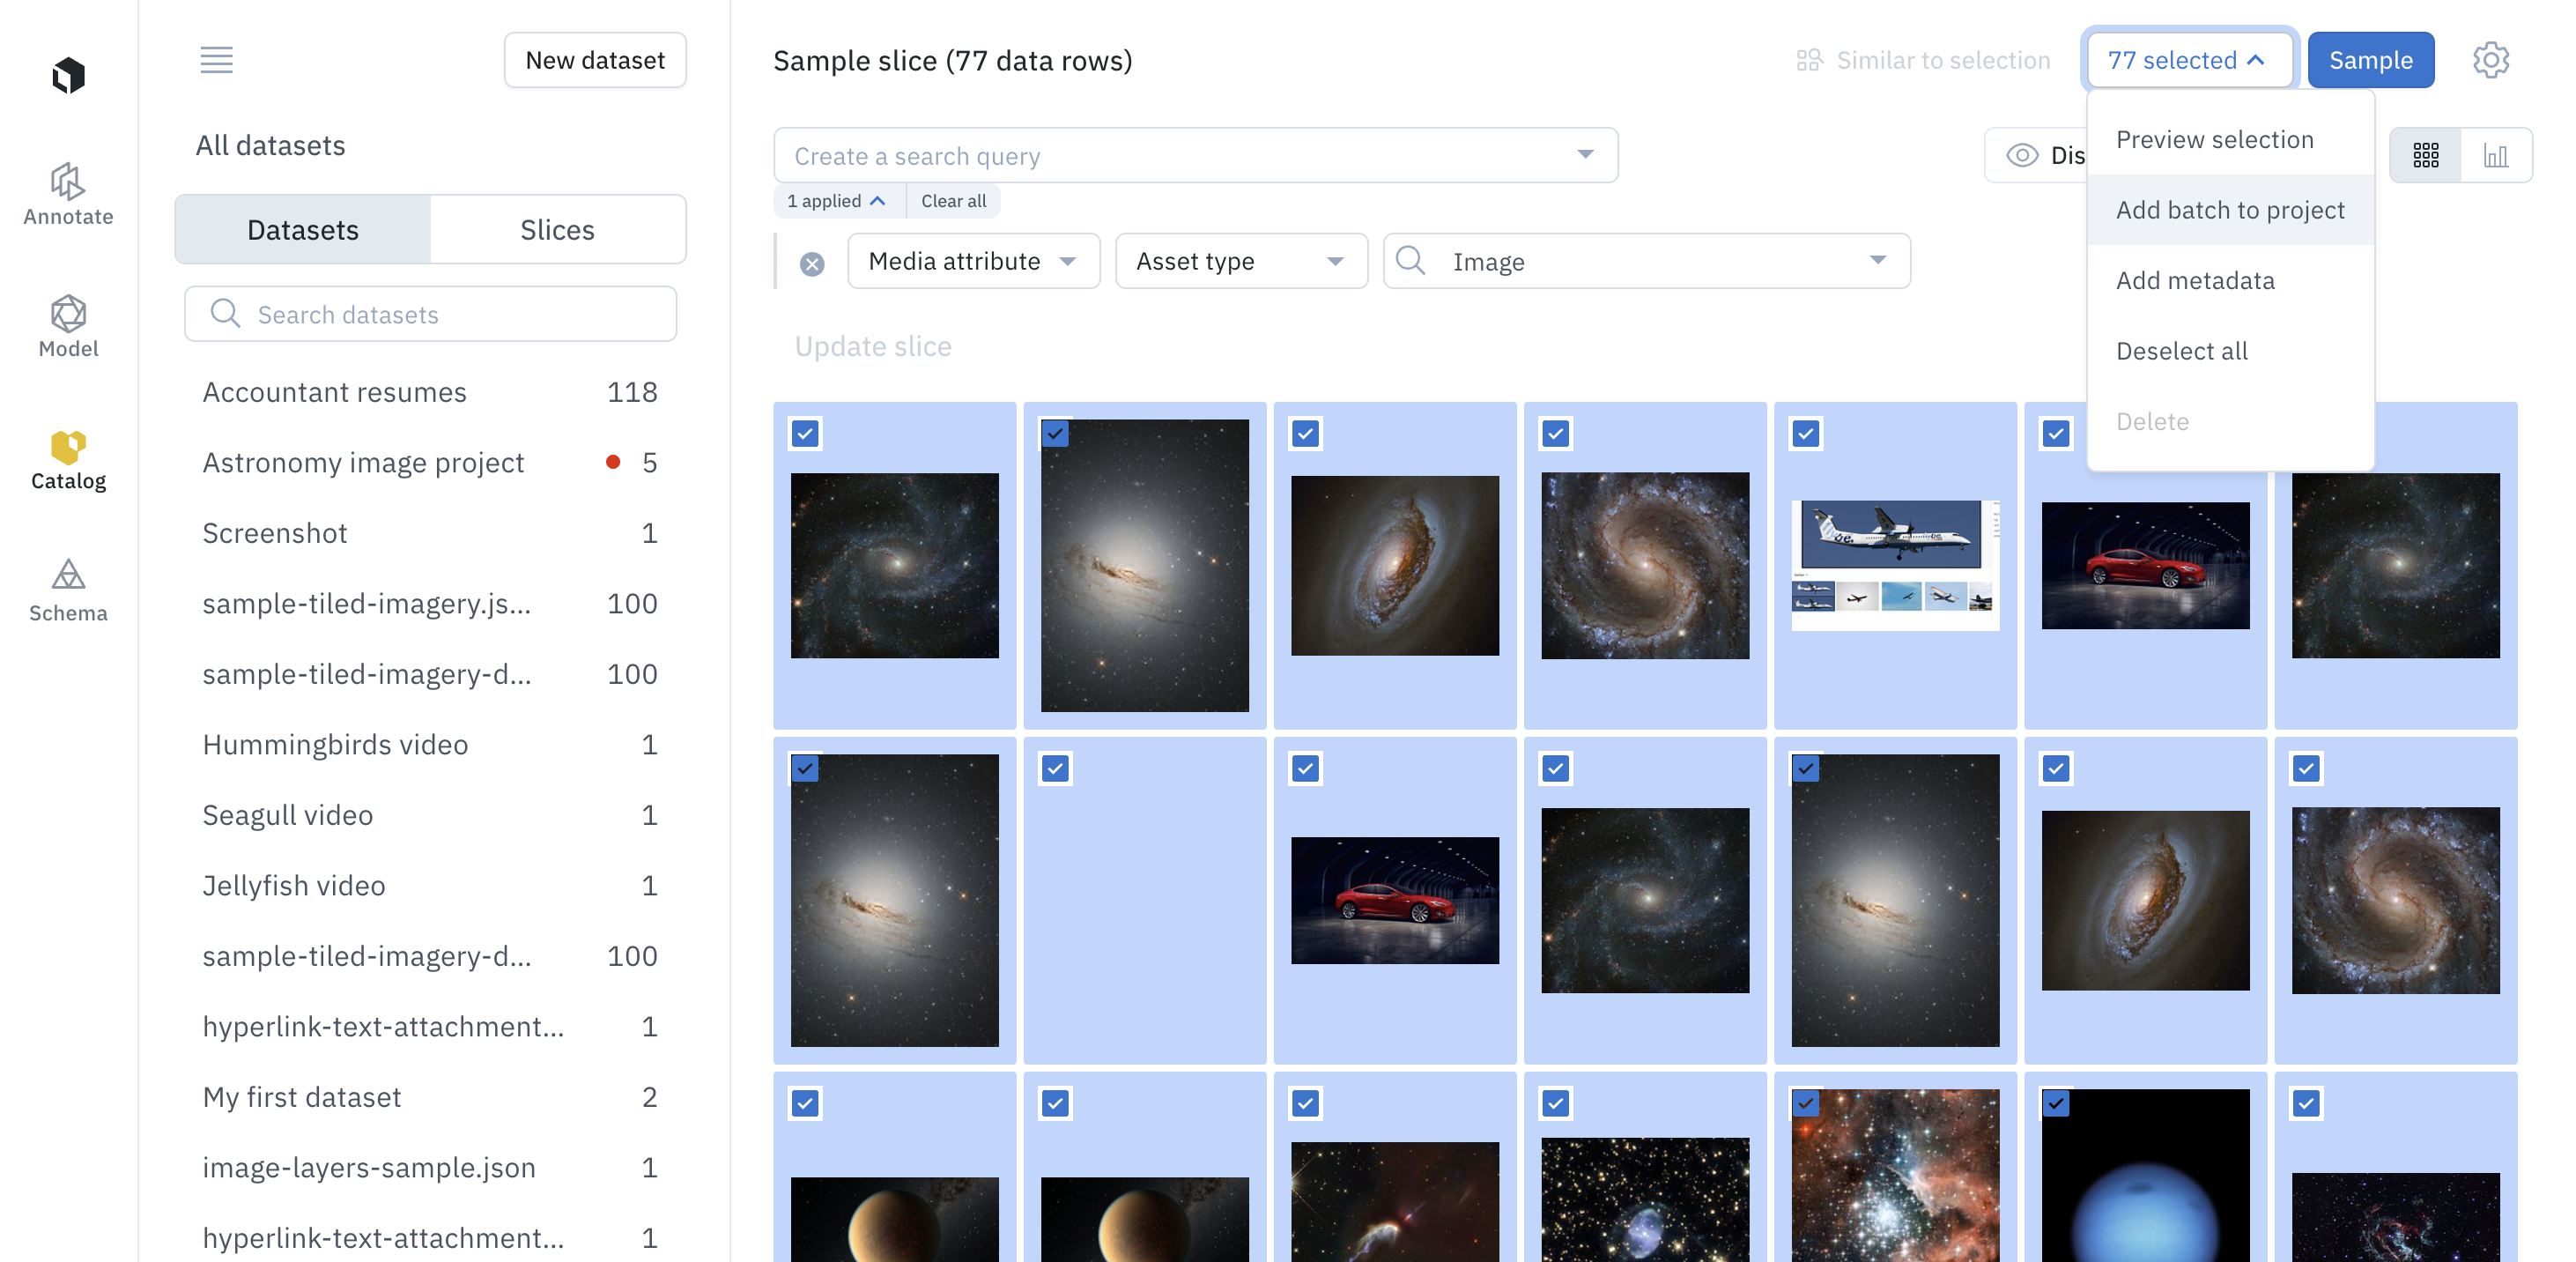
Task: Click the Search datasets field
Action: tap(430, 315)
